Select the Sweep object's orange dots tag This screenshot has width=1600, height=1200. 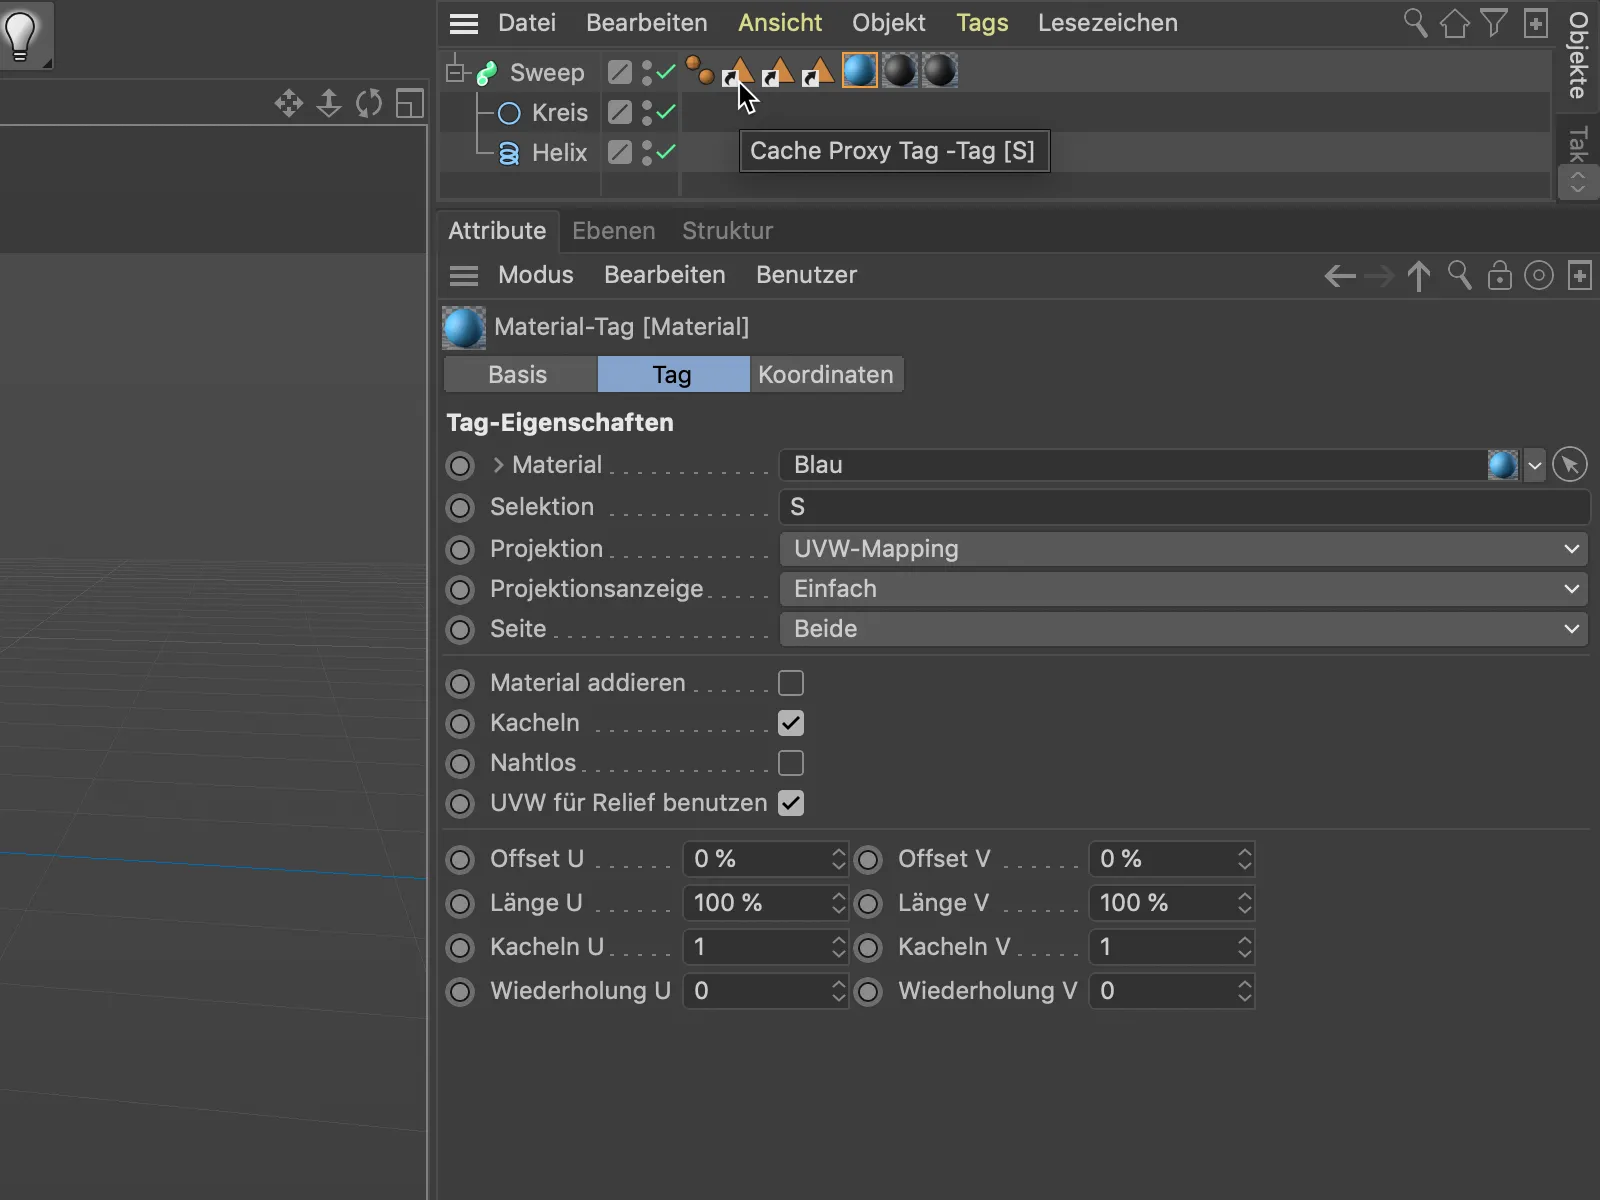(x=700, y=71)
